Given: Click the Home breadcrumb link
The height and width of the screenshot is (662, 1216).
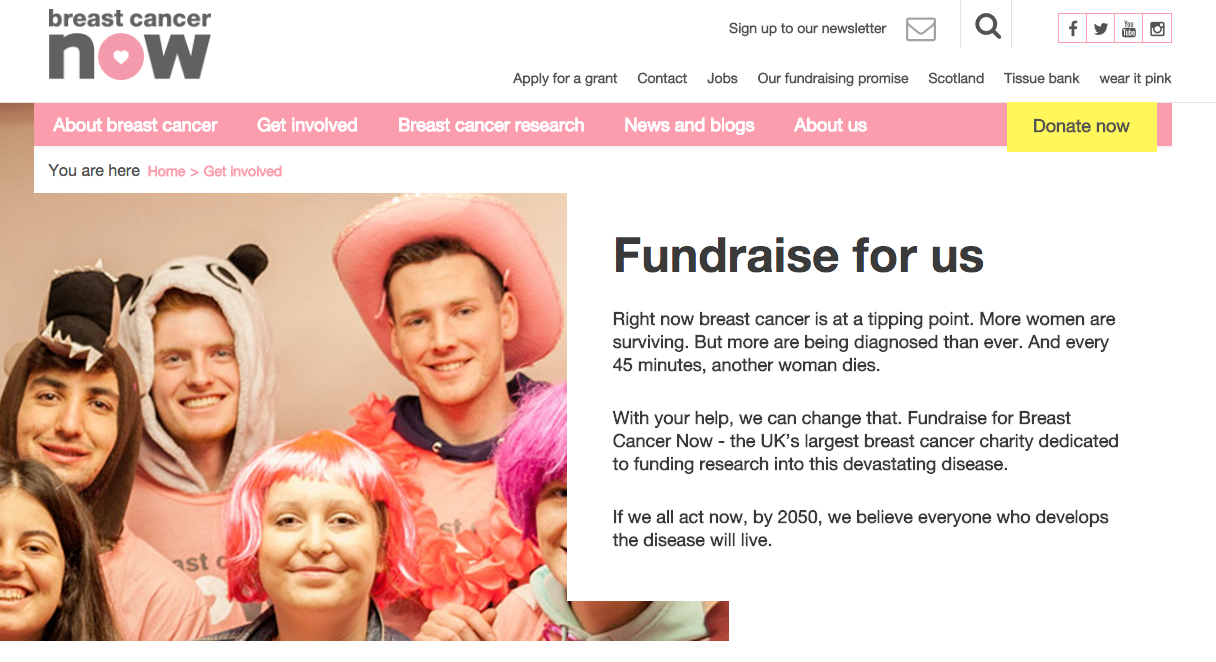Looking at the screenshot, I should click(166, 171).
